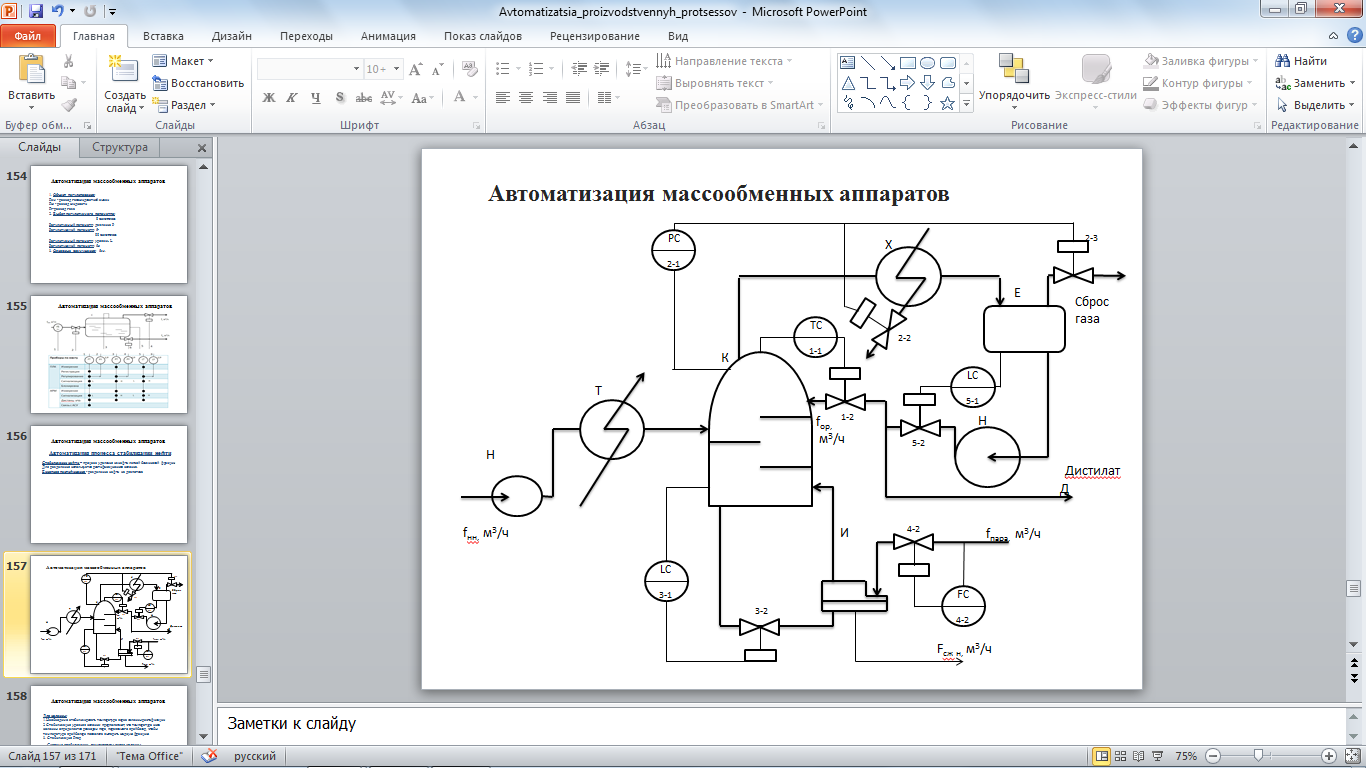
Task: Open PowerPoint Help question mark
Action: (1353, 35)
